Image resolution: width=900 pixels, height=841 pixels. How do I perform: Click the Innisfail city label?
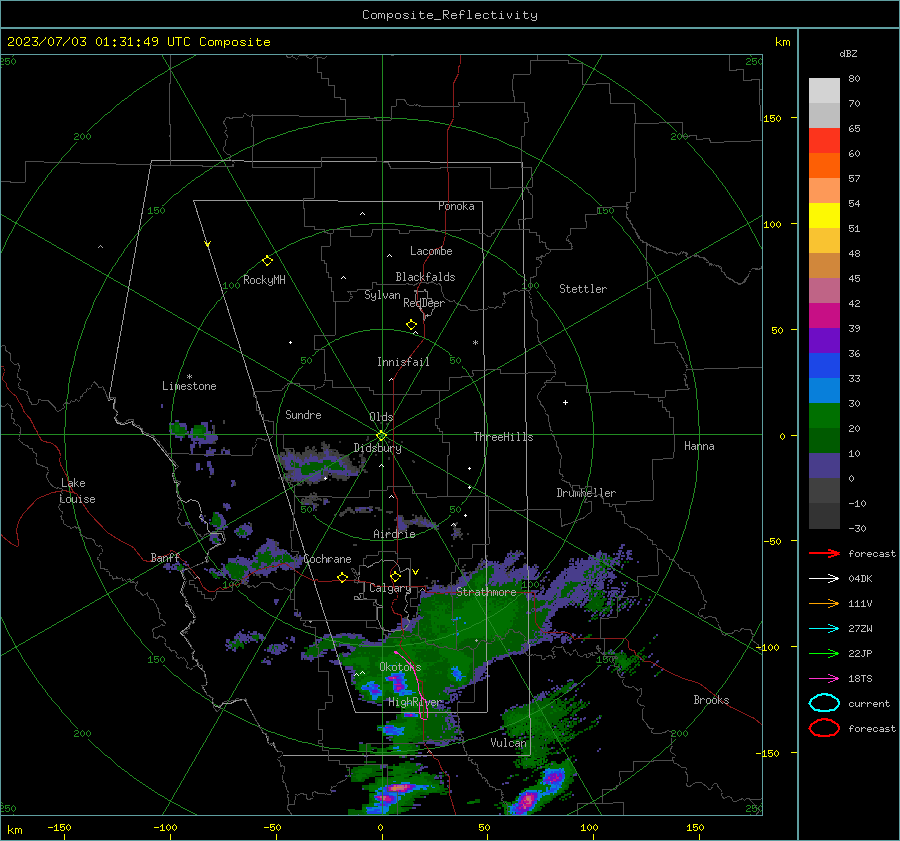403,362
